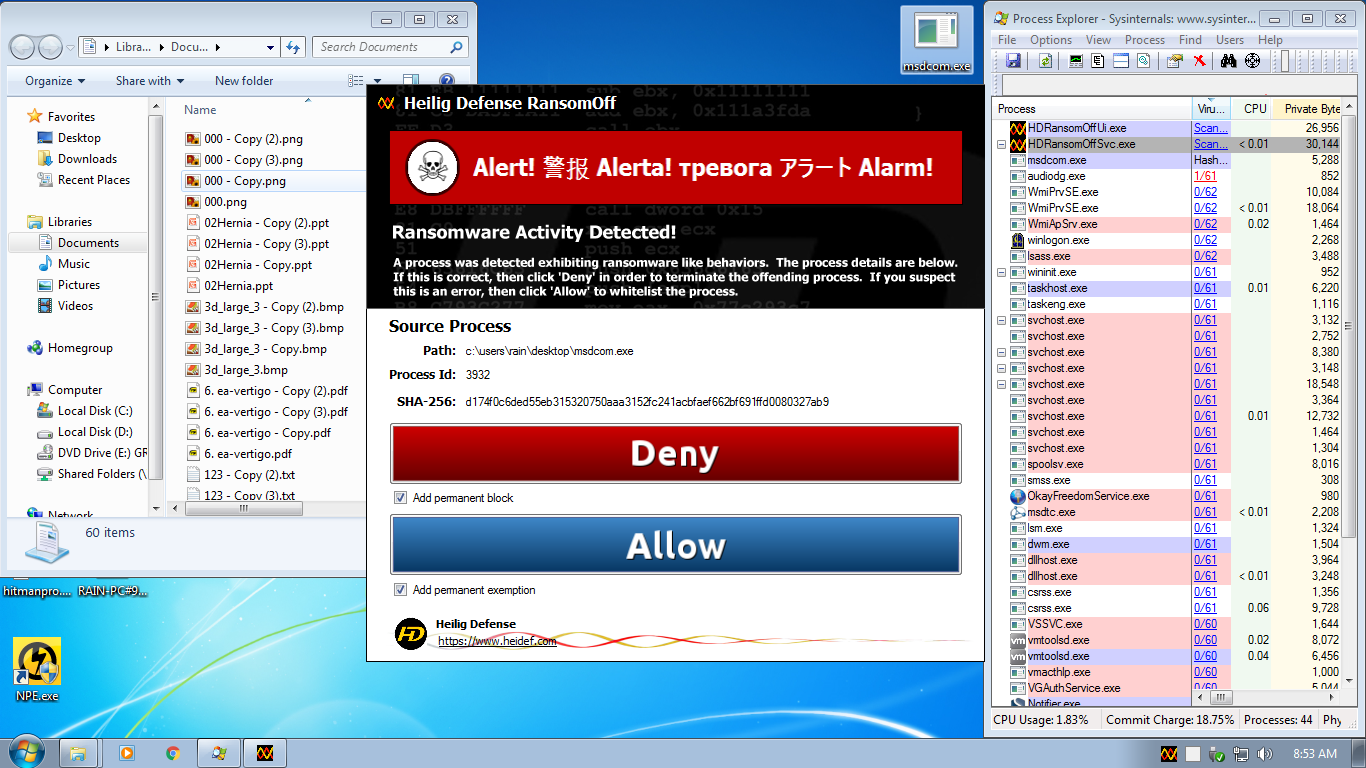Sort files by the Name column header
Screen dimensions: 1366x768
point(200,110)
